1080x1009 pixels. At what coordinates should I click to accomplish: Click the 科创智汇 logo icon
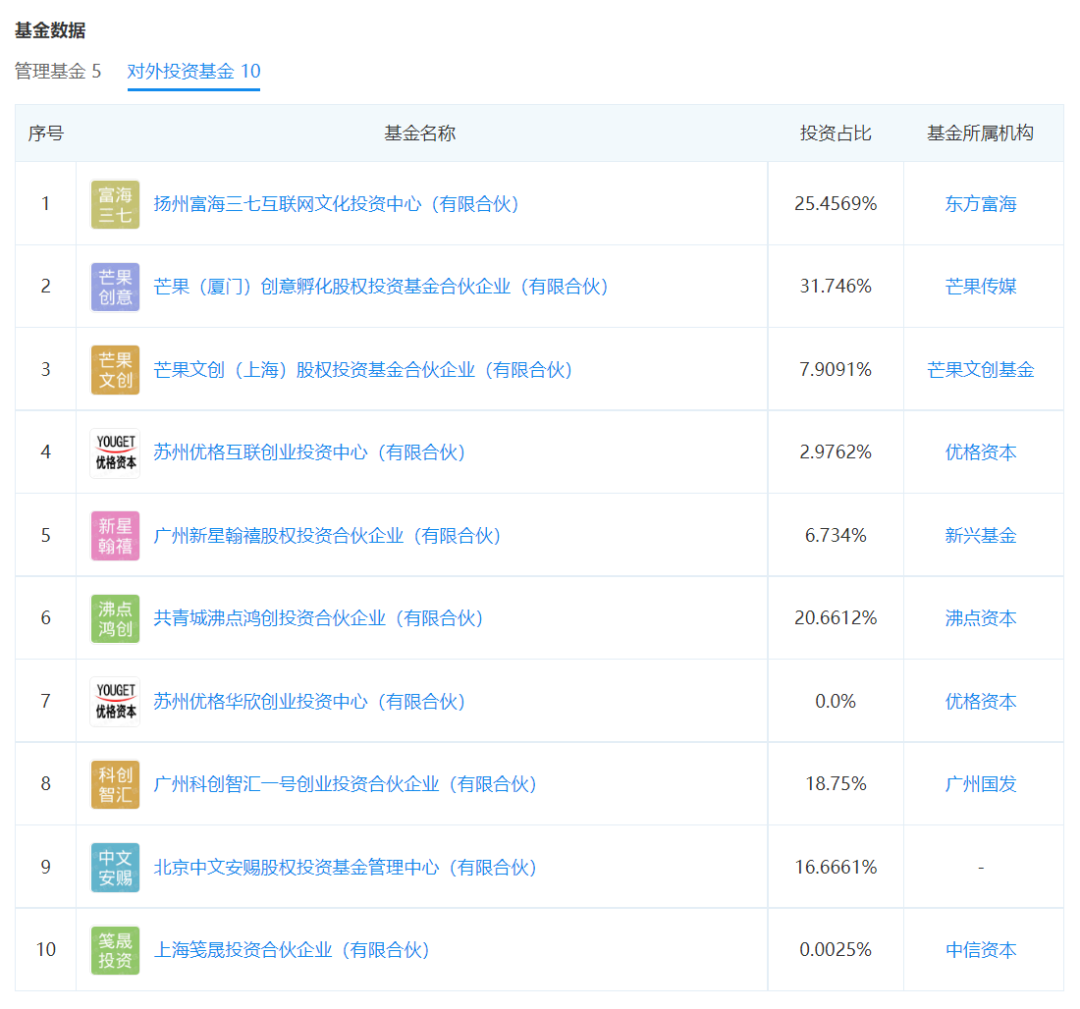click(x=115, y=784)
